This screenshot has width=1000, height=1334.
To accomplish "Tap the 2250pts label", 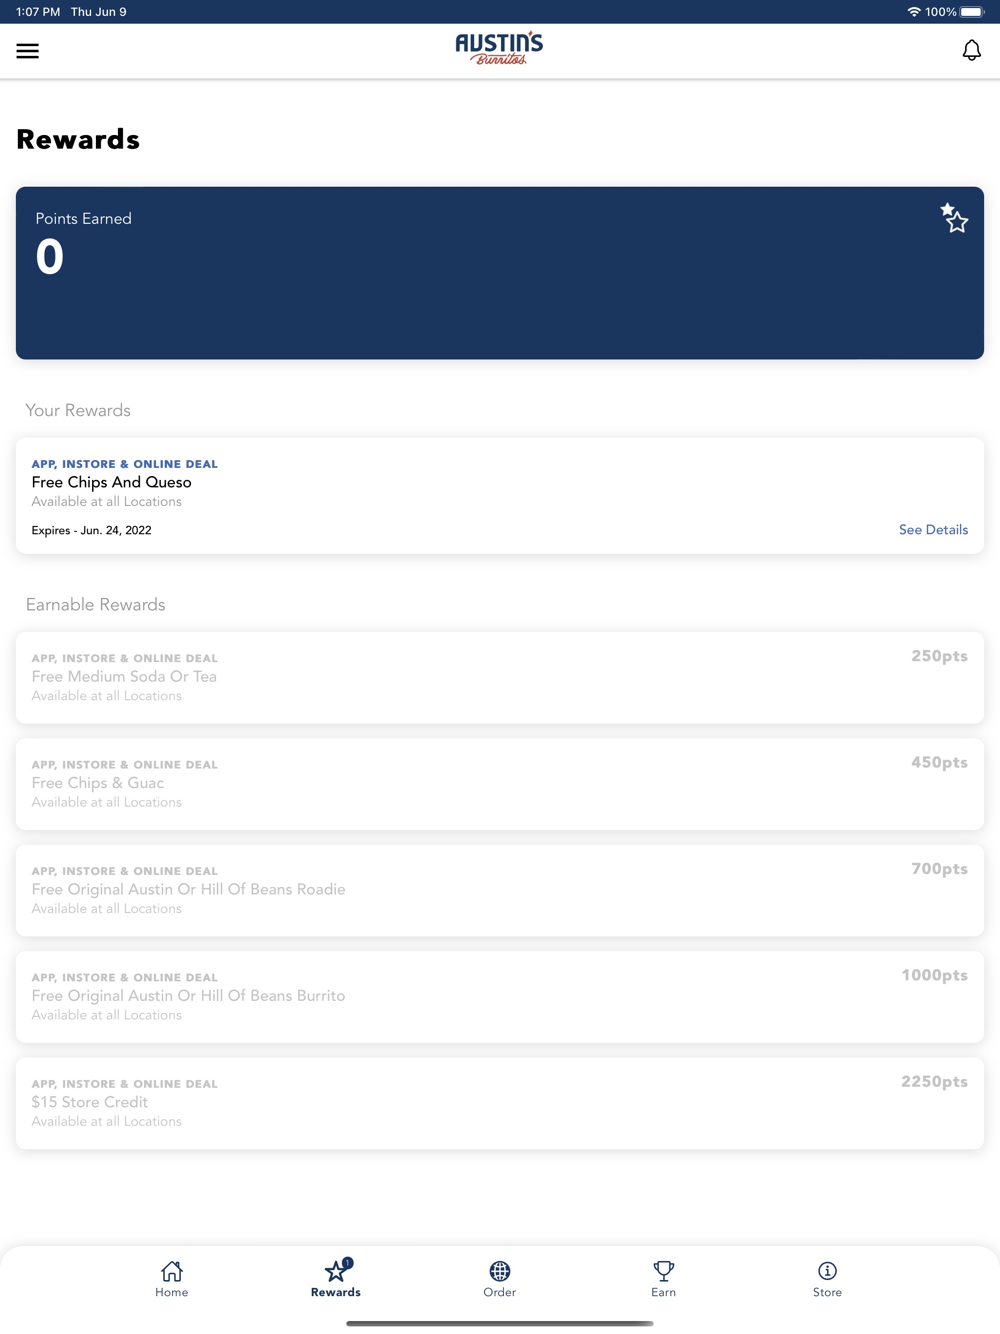I will 934,1081.
